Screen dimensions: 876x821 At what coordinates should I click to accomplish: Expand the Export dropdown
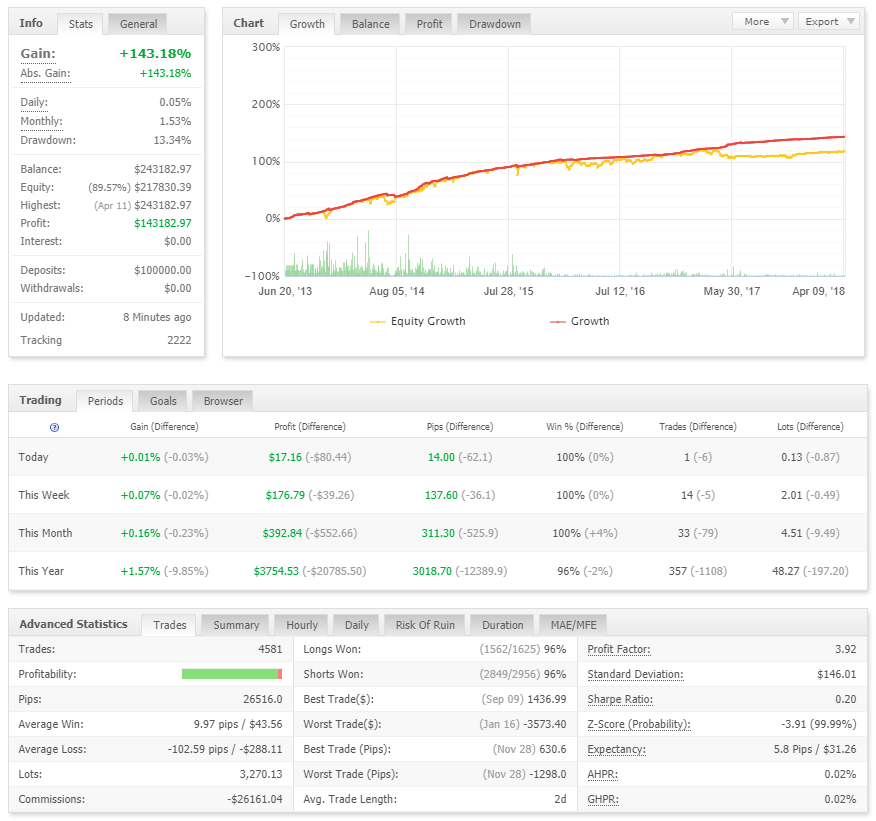click(x=829, y=22)
